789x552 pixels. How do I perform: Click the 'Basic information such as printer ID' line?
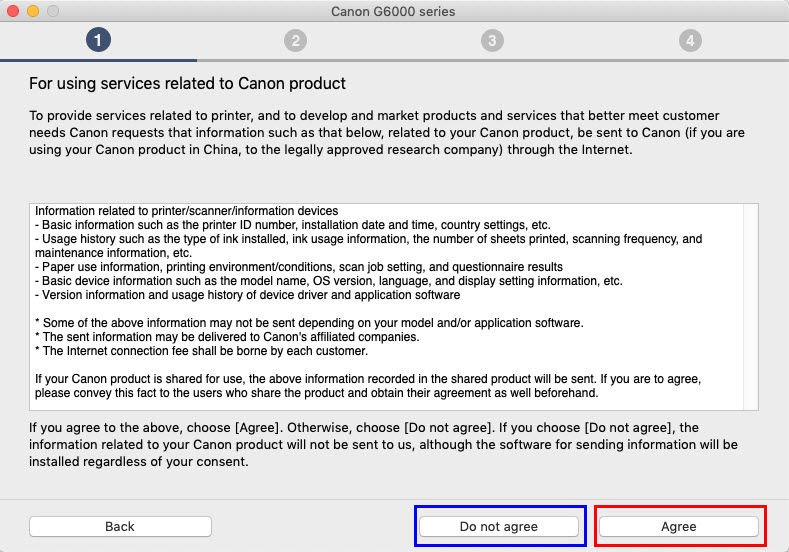[293, 225]
